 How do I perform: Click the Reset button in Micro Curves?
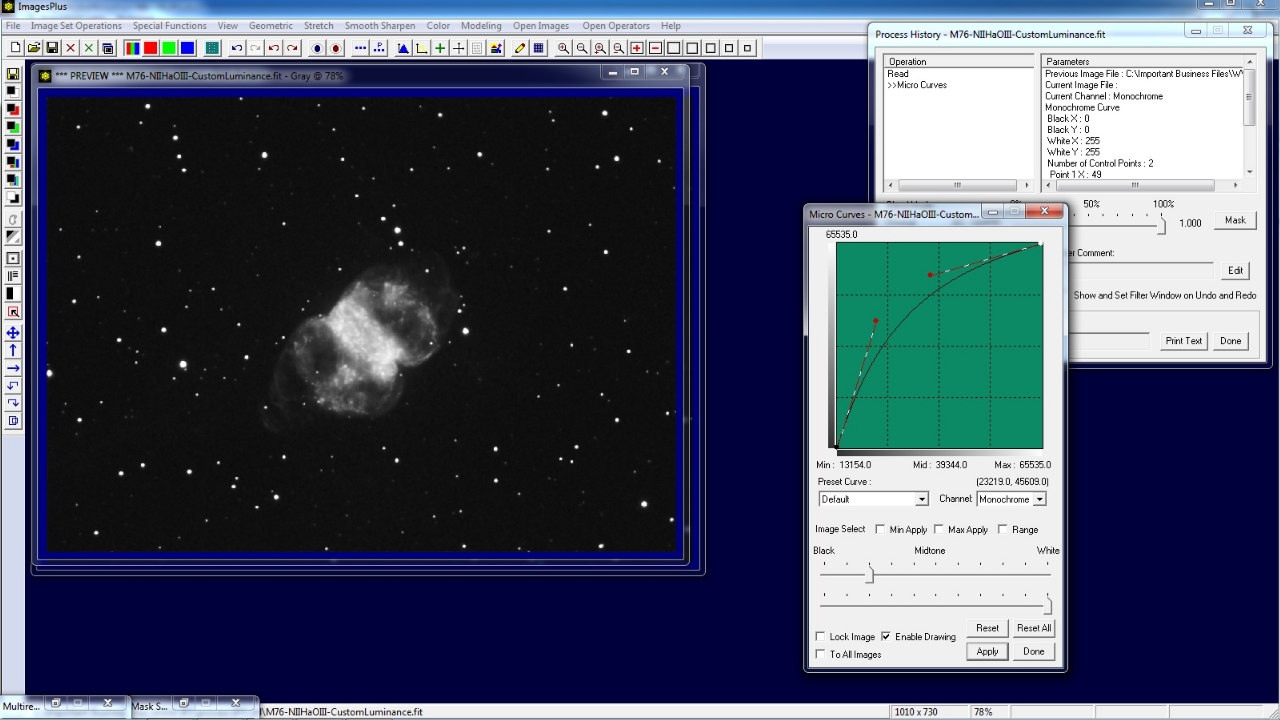point(987,628)
